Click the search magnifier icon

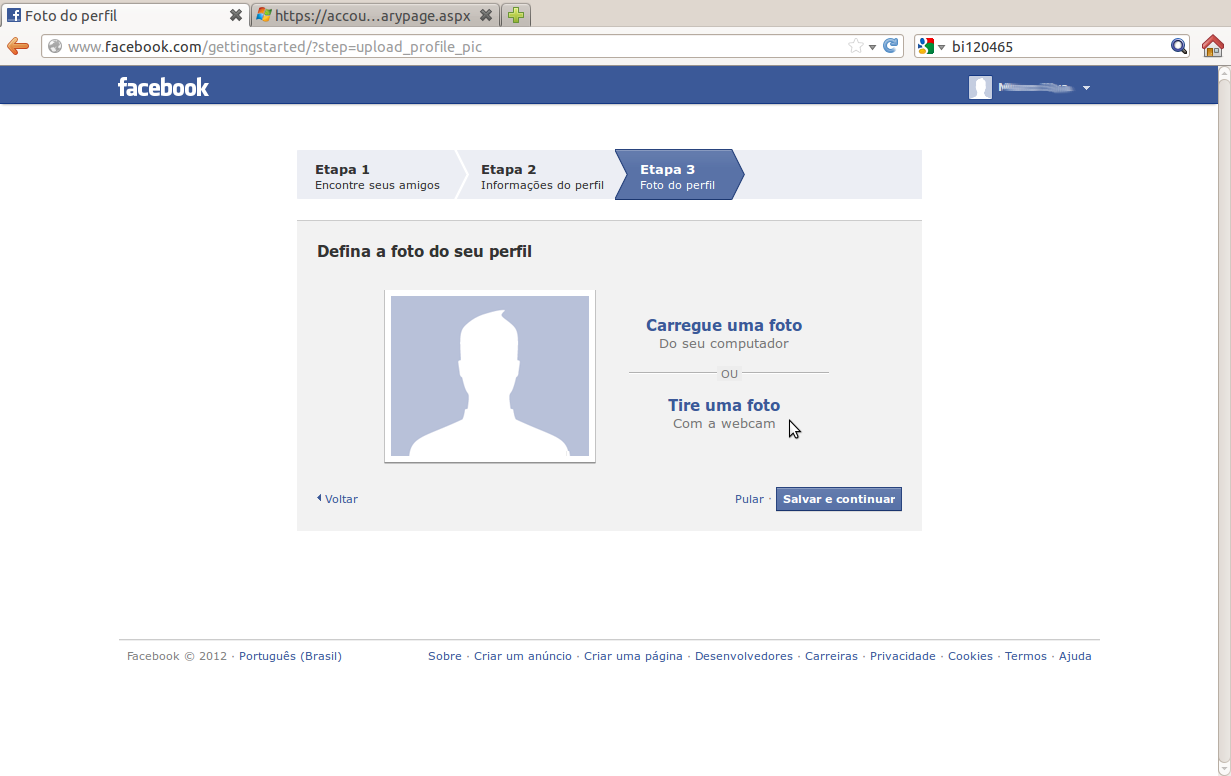click(x=1179, y=46)
